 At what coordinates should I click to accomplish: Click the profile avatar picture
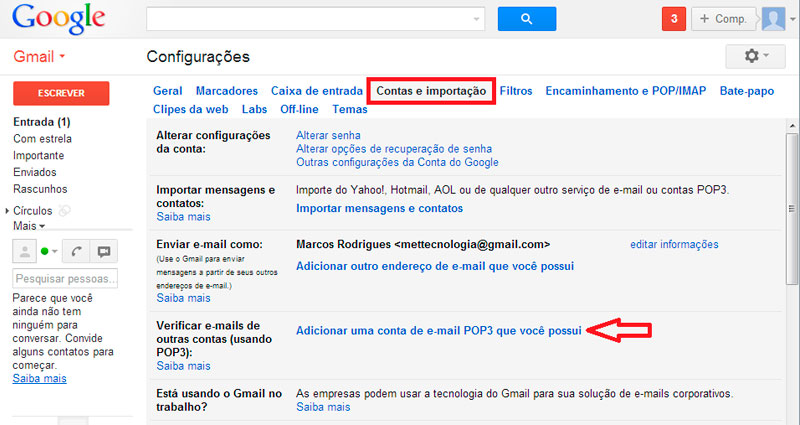773,19
